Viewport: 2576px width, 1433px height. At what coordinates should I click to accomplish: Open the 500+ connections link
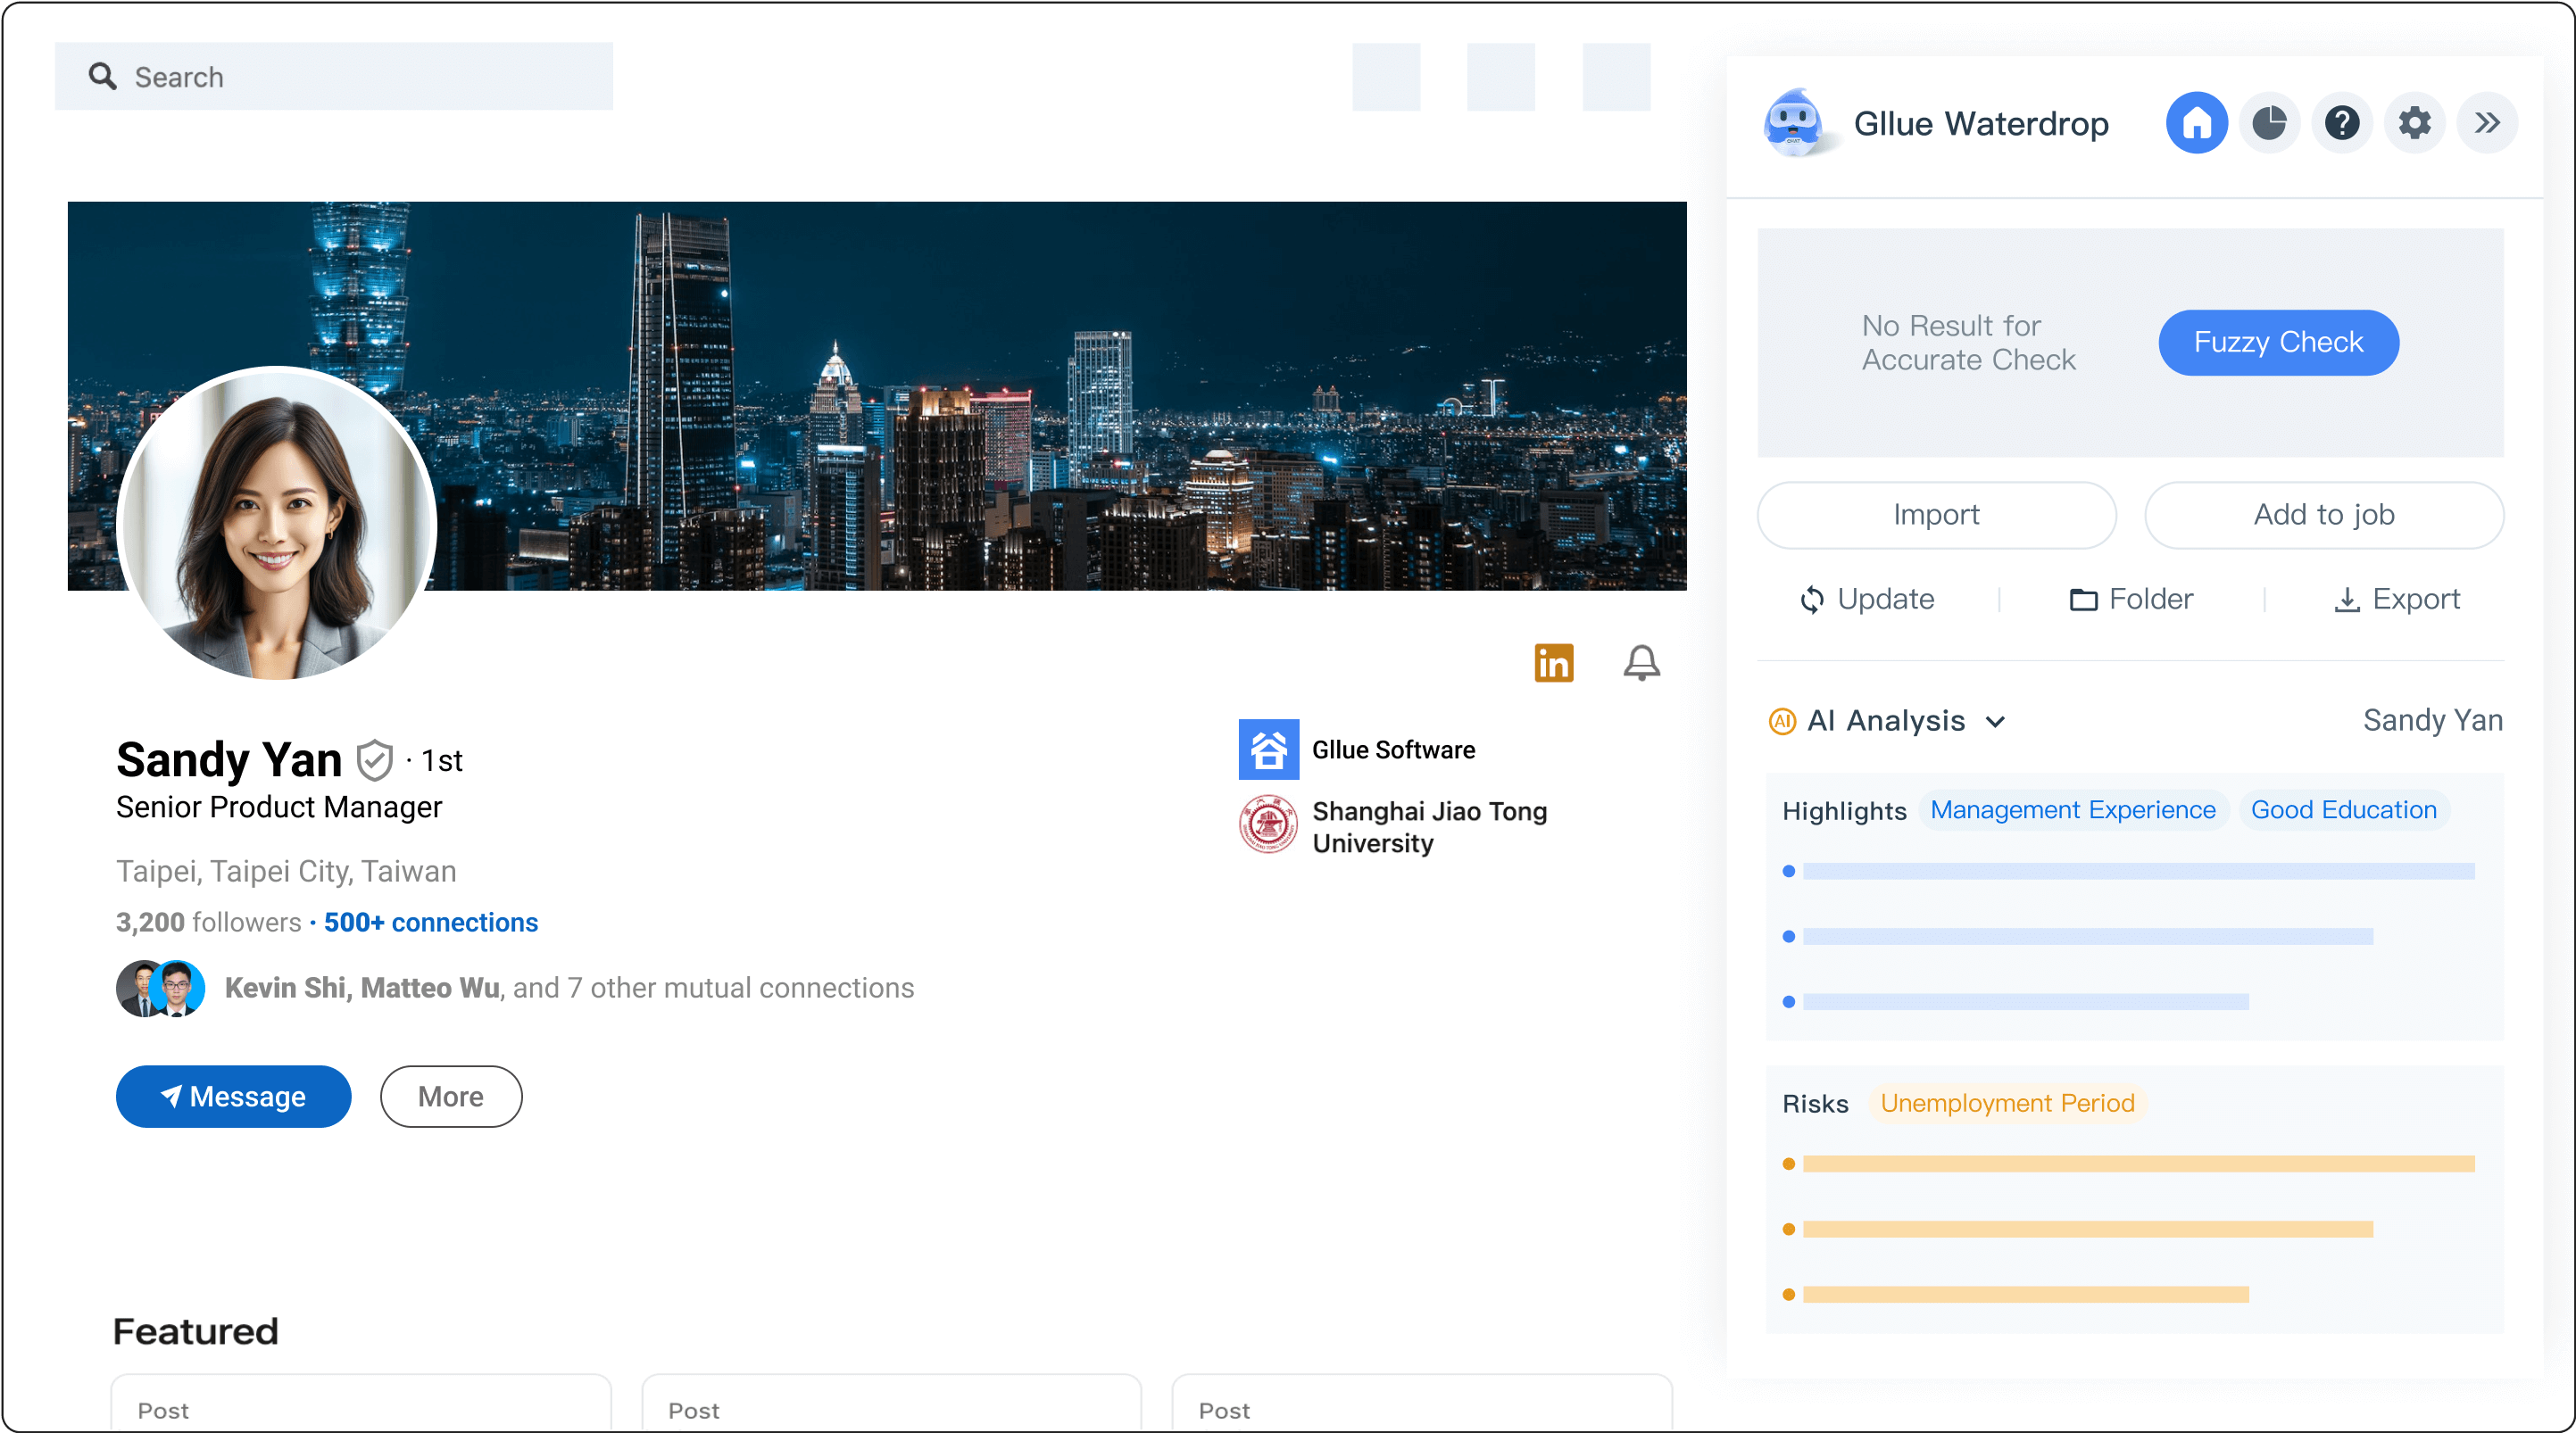point(430,922)
